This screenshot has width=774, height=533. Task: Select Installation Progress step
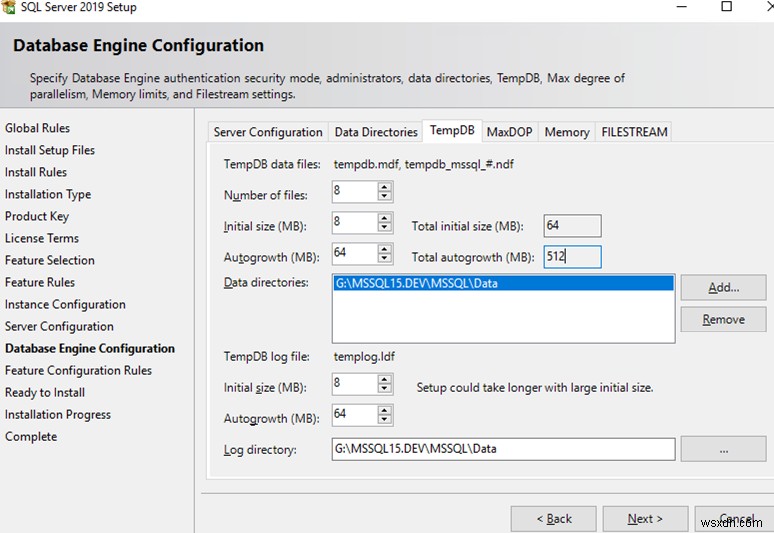tap(58, 415)
